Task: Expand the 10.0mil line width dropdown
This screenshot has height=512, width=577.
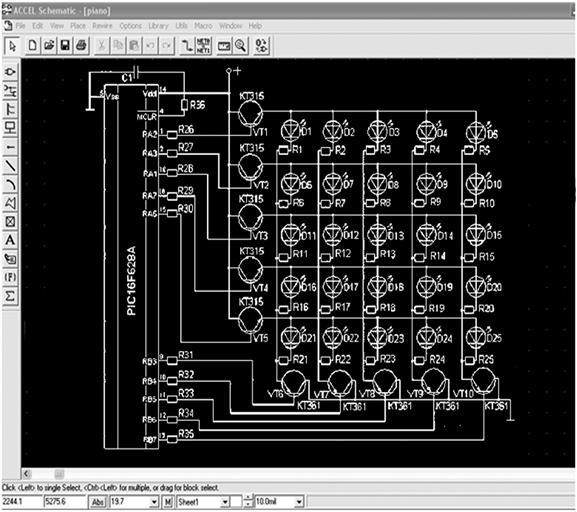Action: pos(299,502)
